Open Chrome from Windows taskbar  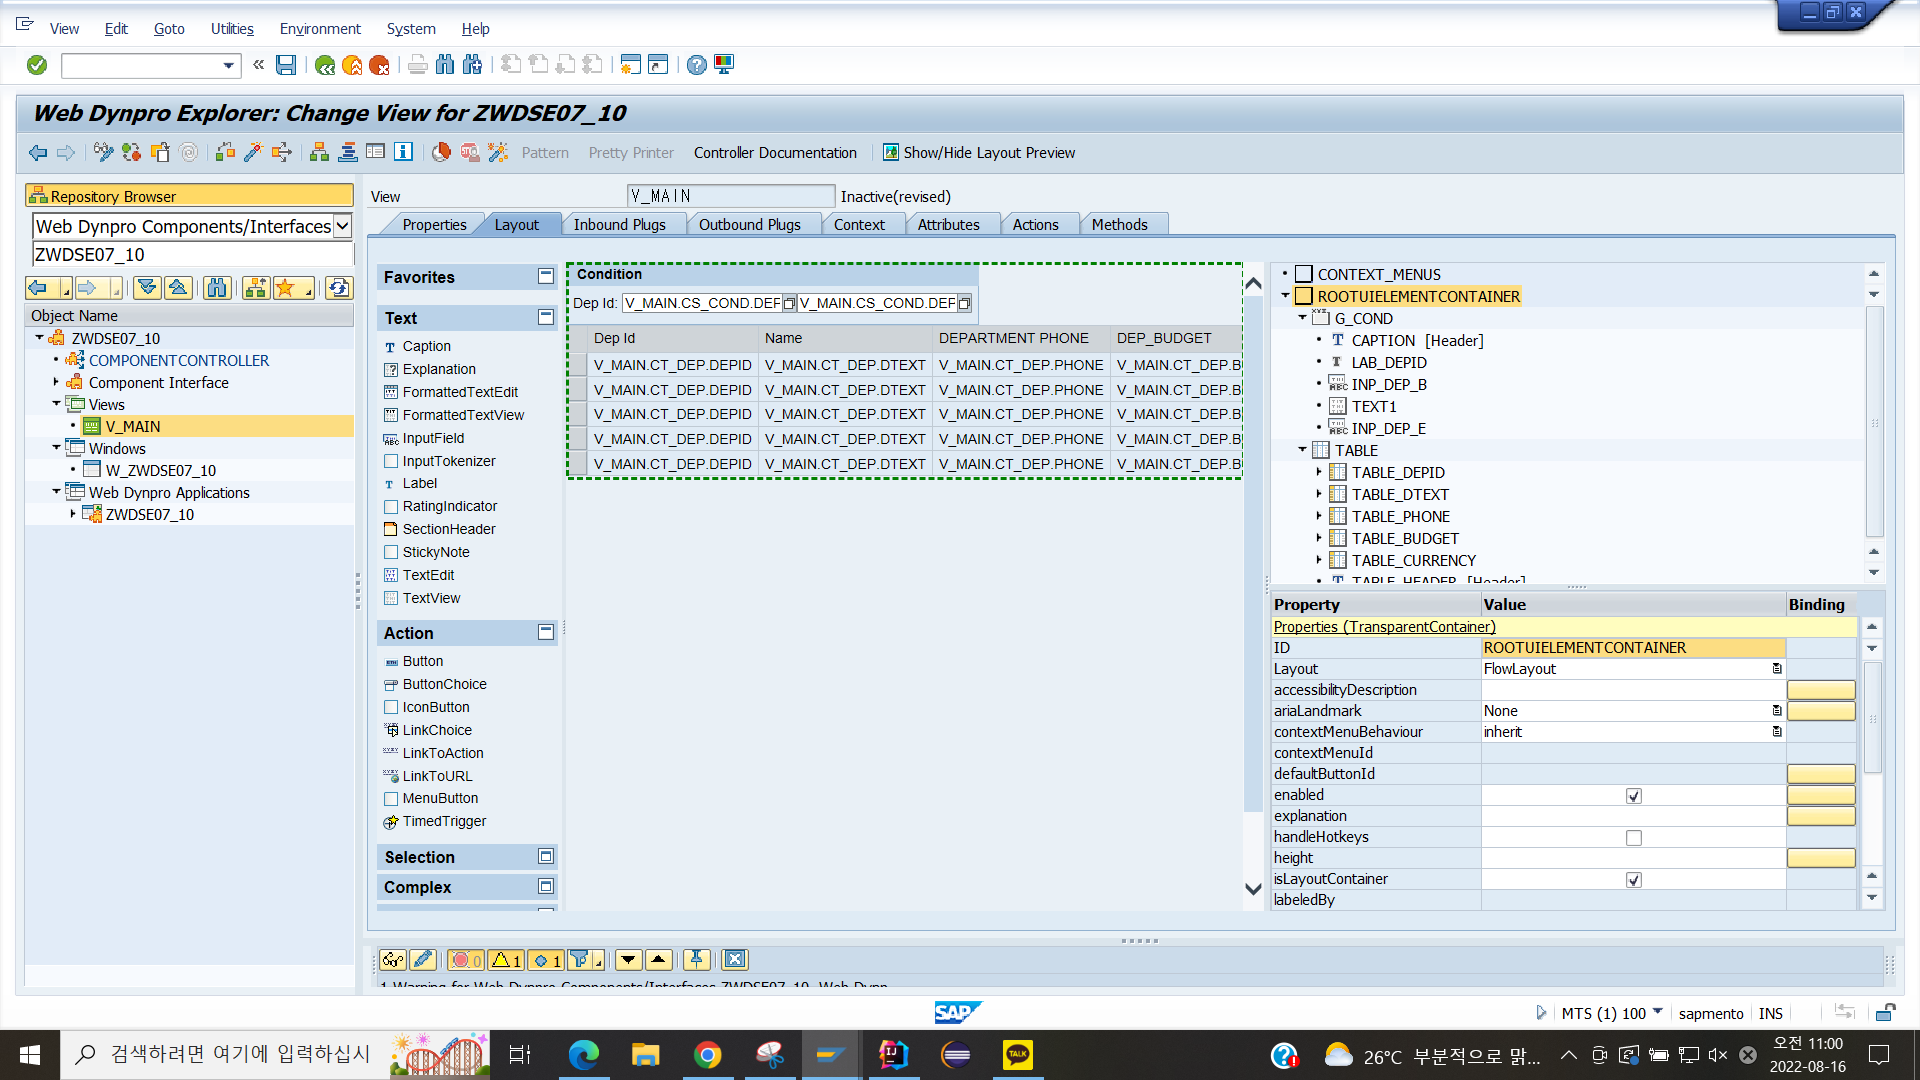707,1055
